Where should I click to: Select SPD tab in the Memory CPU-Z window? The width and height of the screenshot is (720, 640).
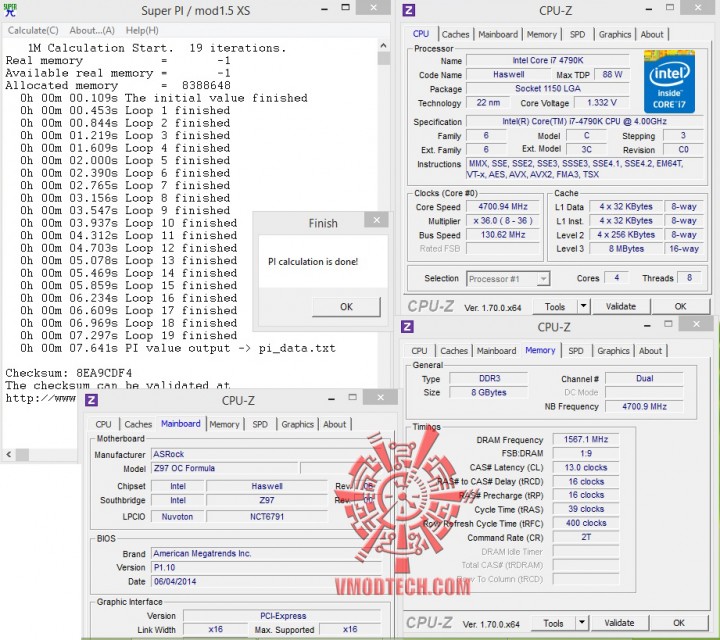576,351
